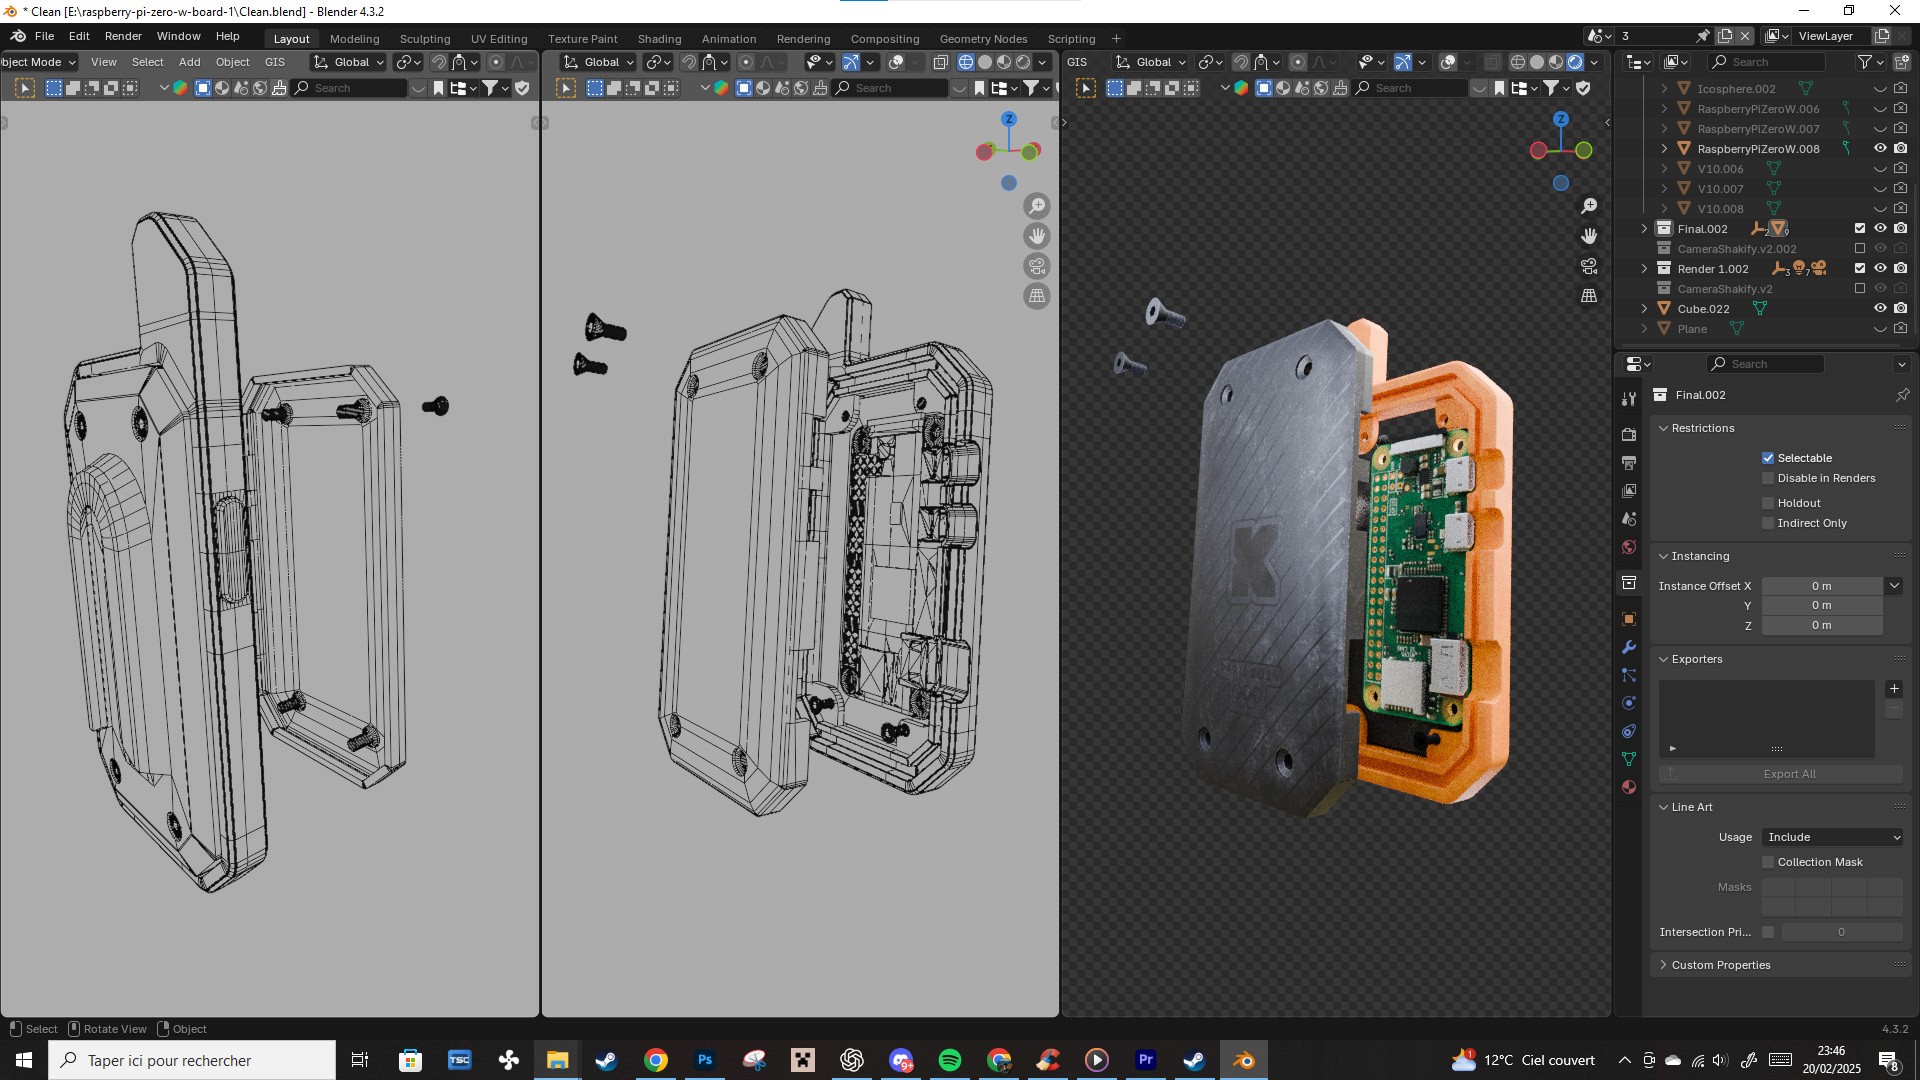1920x1080 pixels.
Task: Expand the Final.002 collection
Action: point(1644,229)
